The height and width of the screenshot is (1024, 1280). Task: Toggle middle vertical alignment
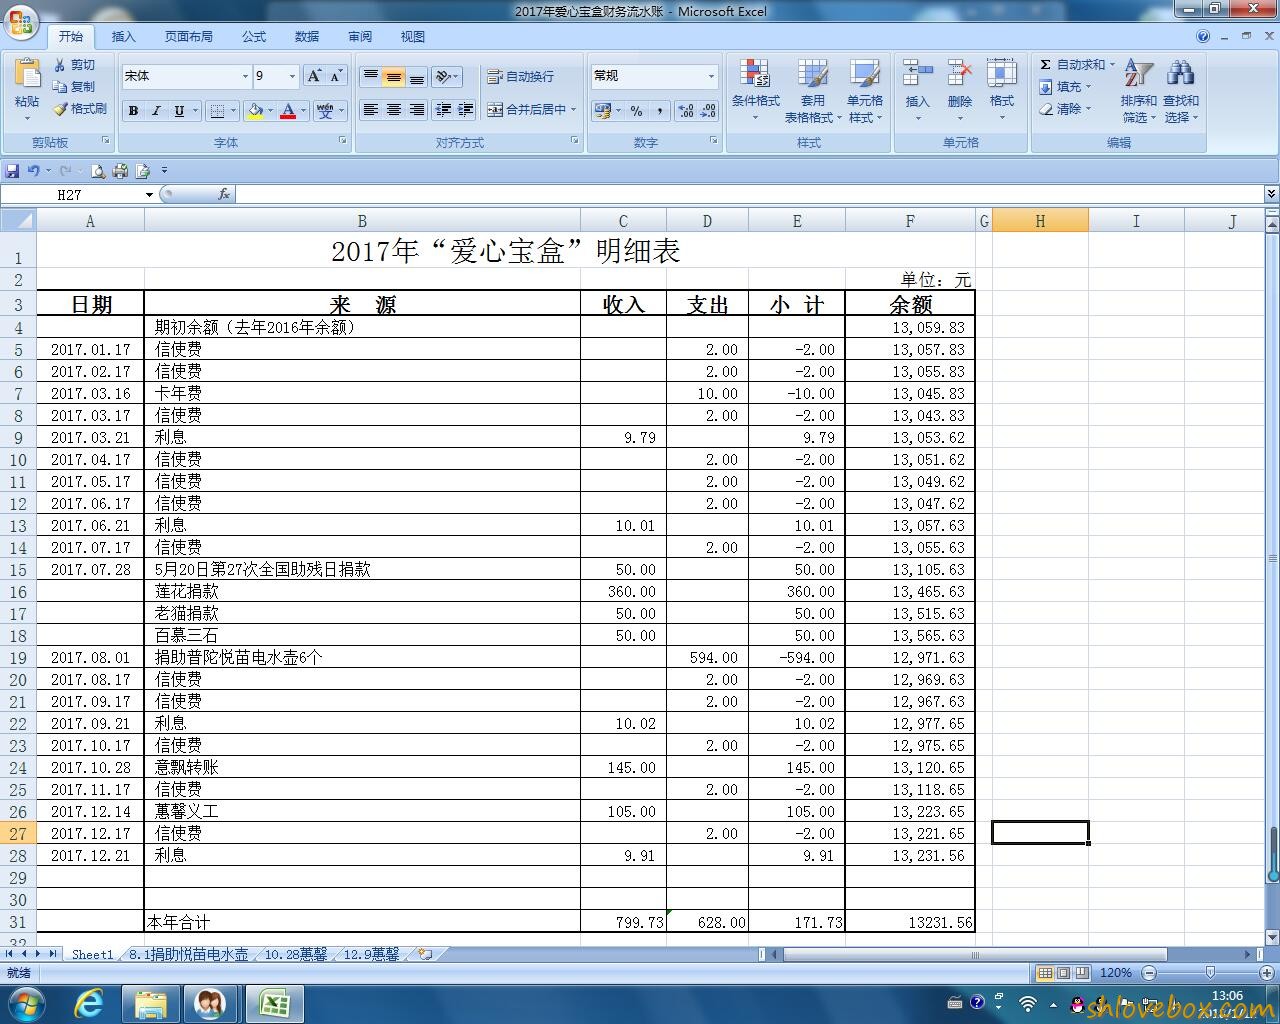pyautogui.click(x=394, y=76)
